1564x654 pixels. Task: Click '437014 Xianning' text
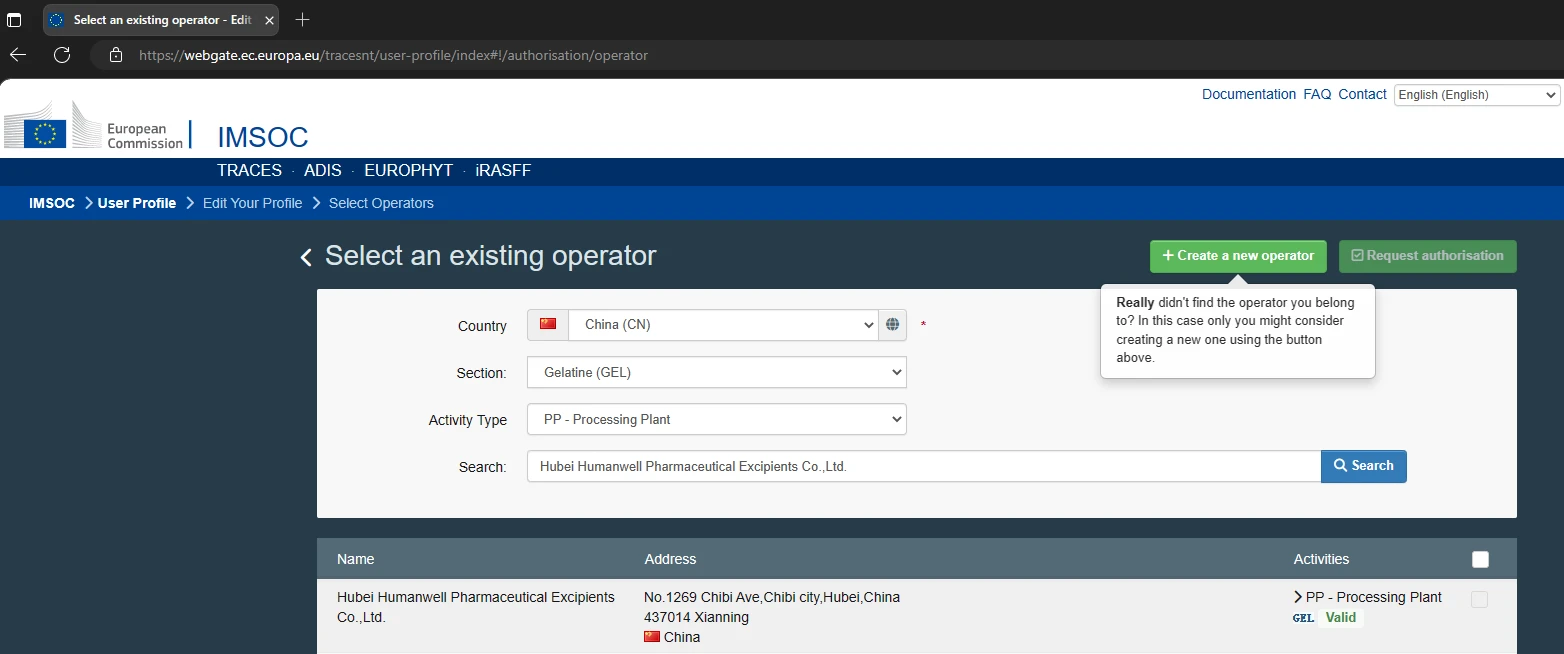pyautogui.click(x=696, y=617)
